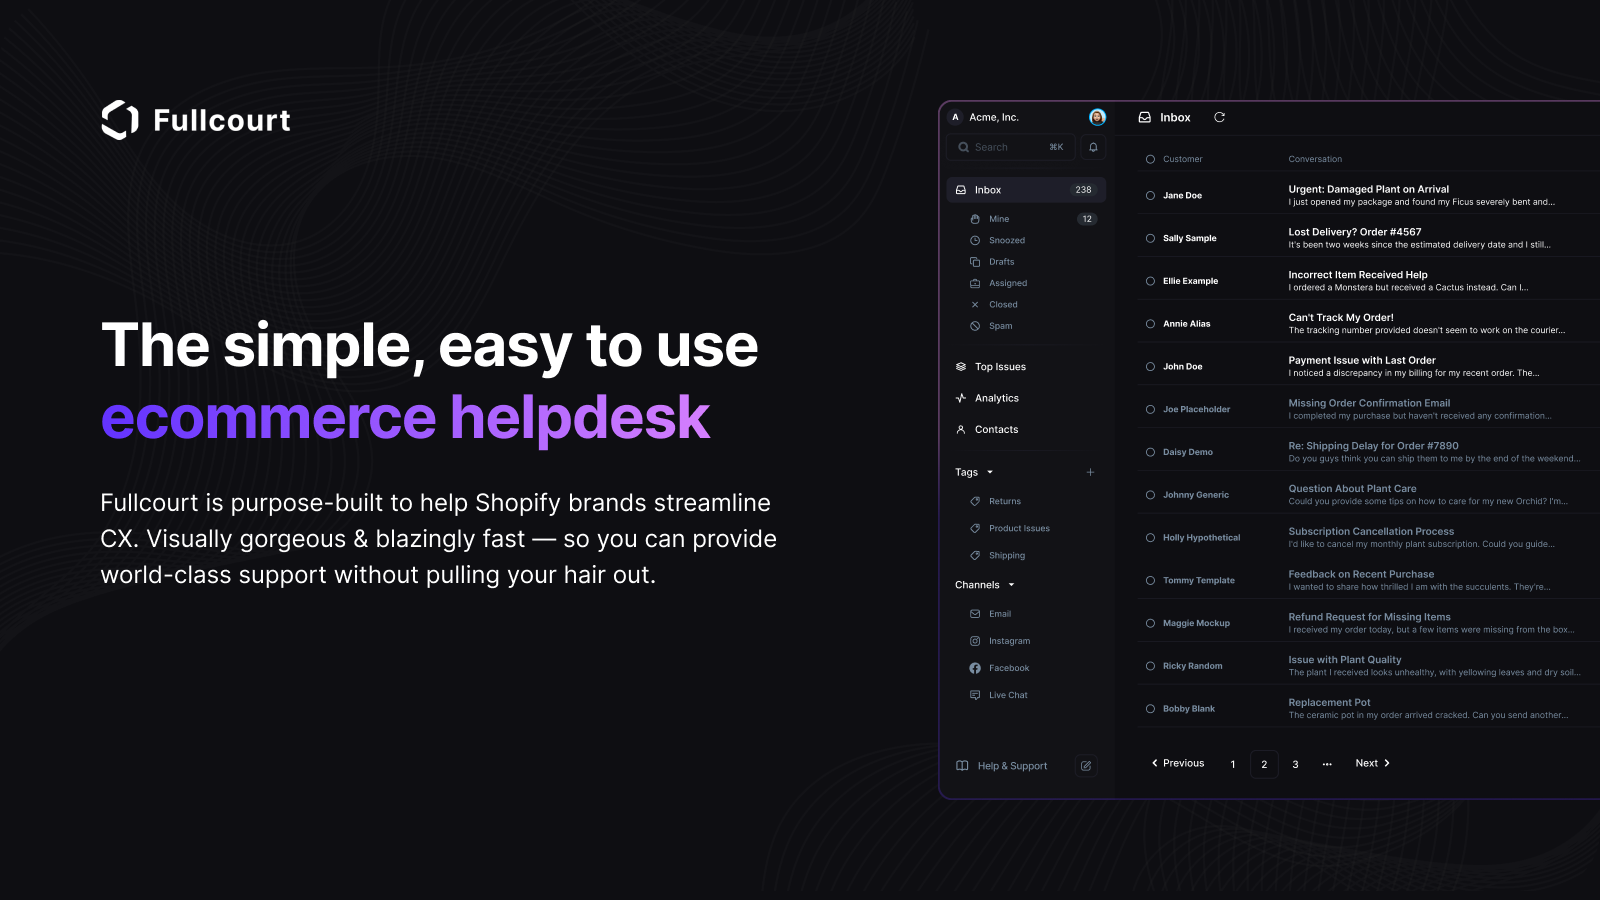
Task: Open the Email channel
Action: (x=990, y=614)
